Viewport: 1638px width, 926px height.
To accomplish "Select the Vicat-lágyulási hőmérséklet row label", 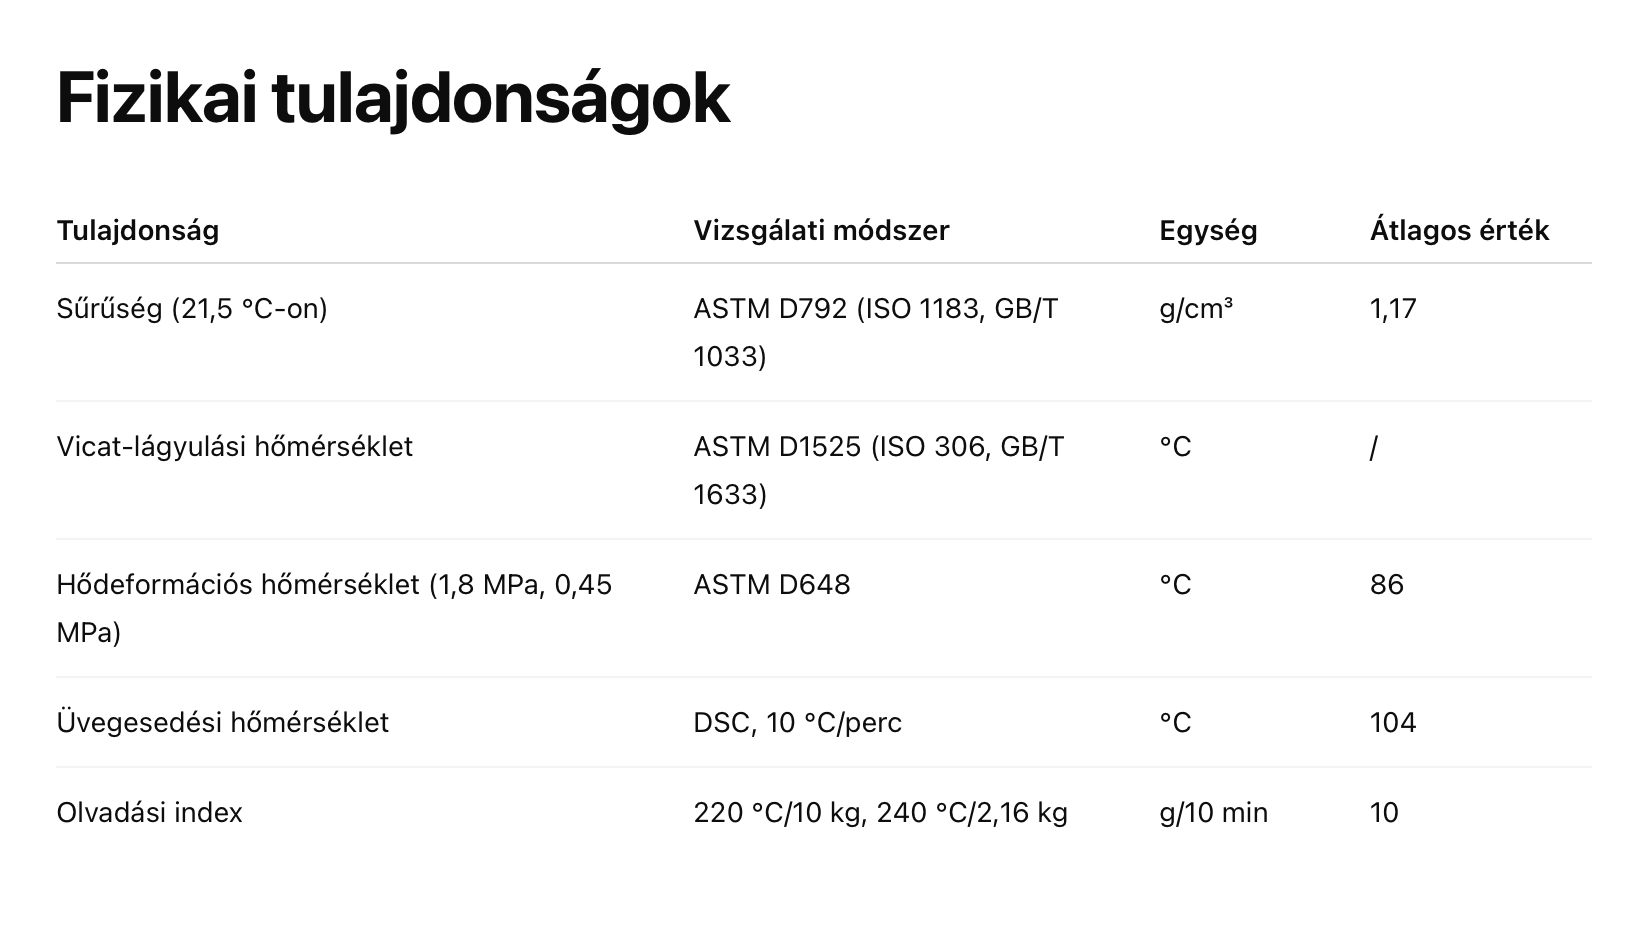I will coord(235,446).
